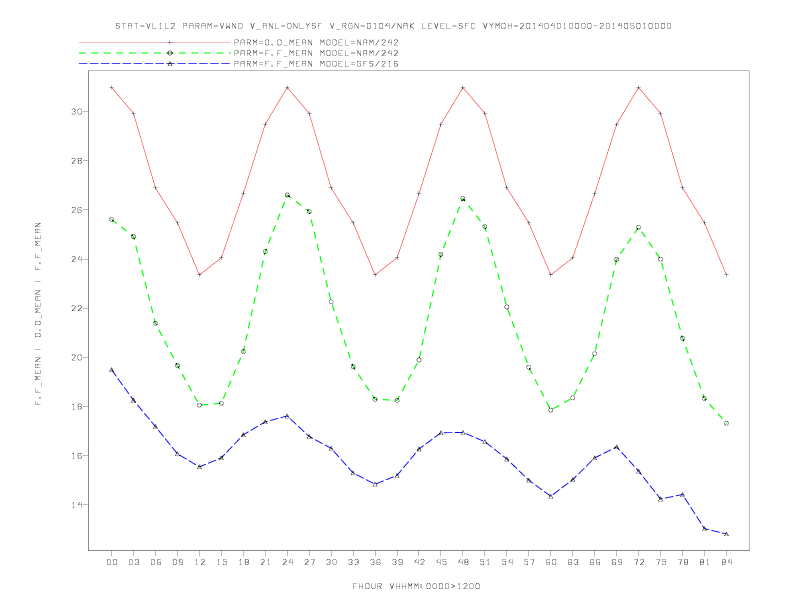Click x-axis forecast hour label 06

click(x=156, y=562)
